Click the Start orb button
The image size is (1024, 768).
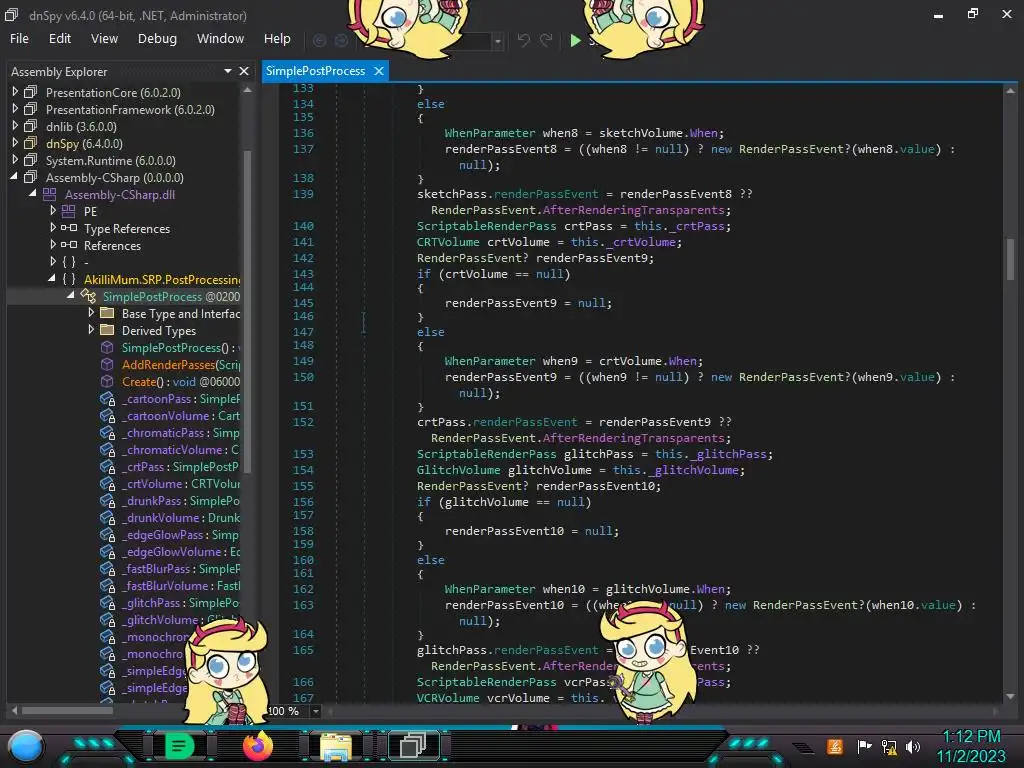25,747
